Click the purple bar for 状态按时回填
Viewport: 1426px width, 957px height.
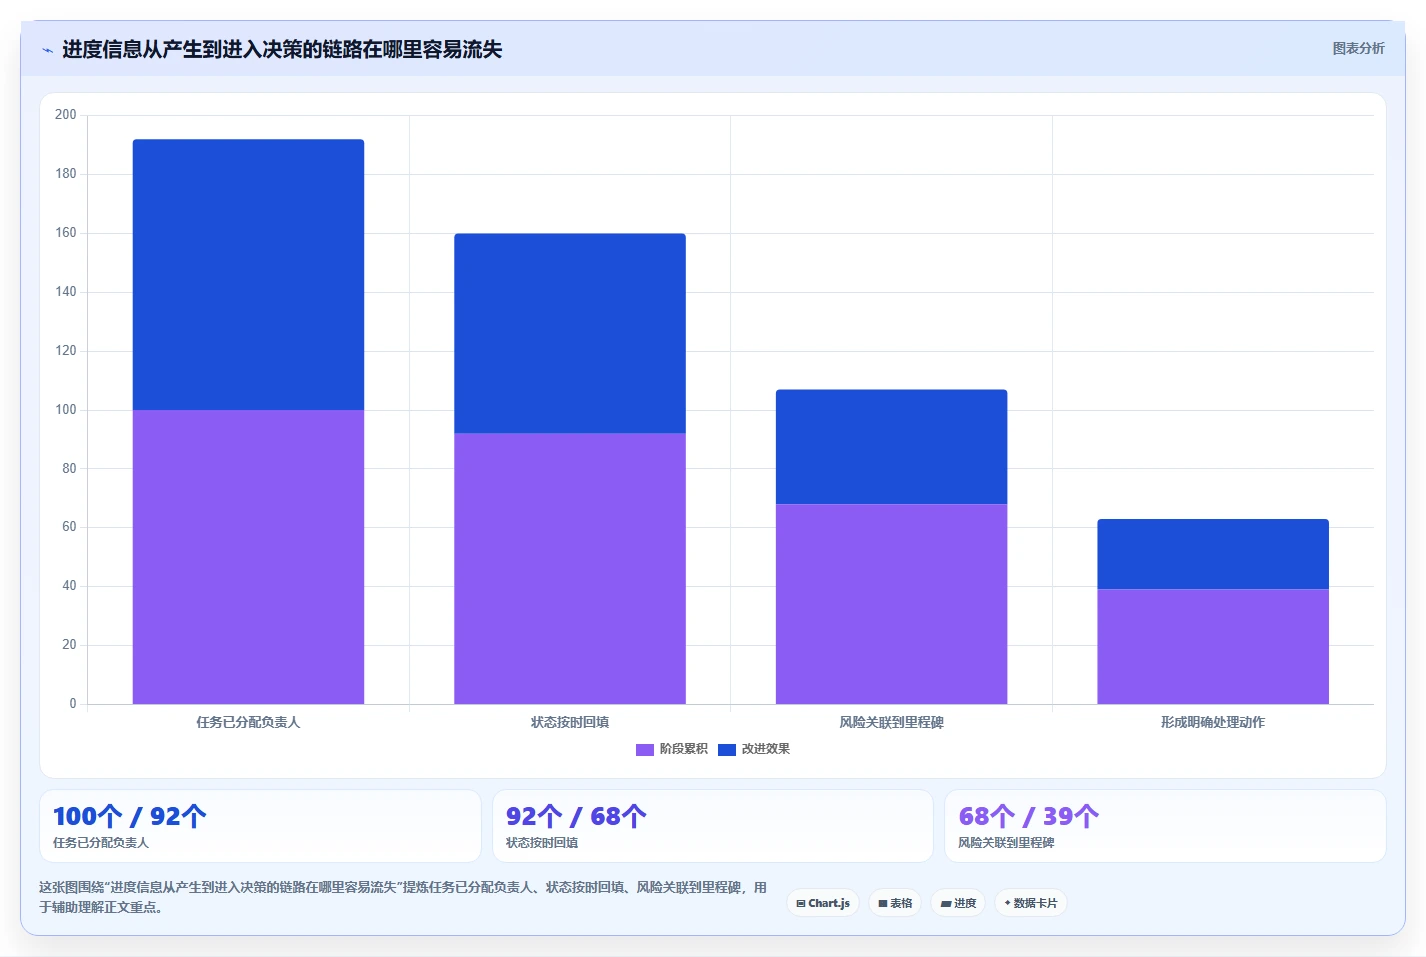[x=570, y=568]
